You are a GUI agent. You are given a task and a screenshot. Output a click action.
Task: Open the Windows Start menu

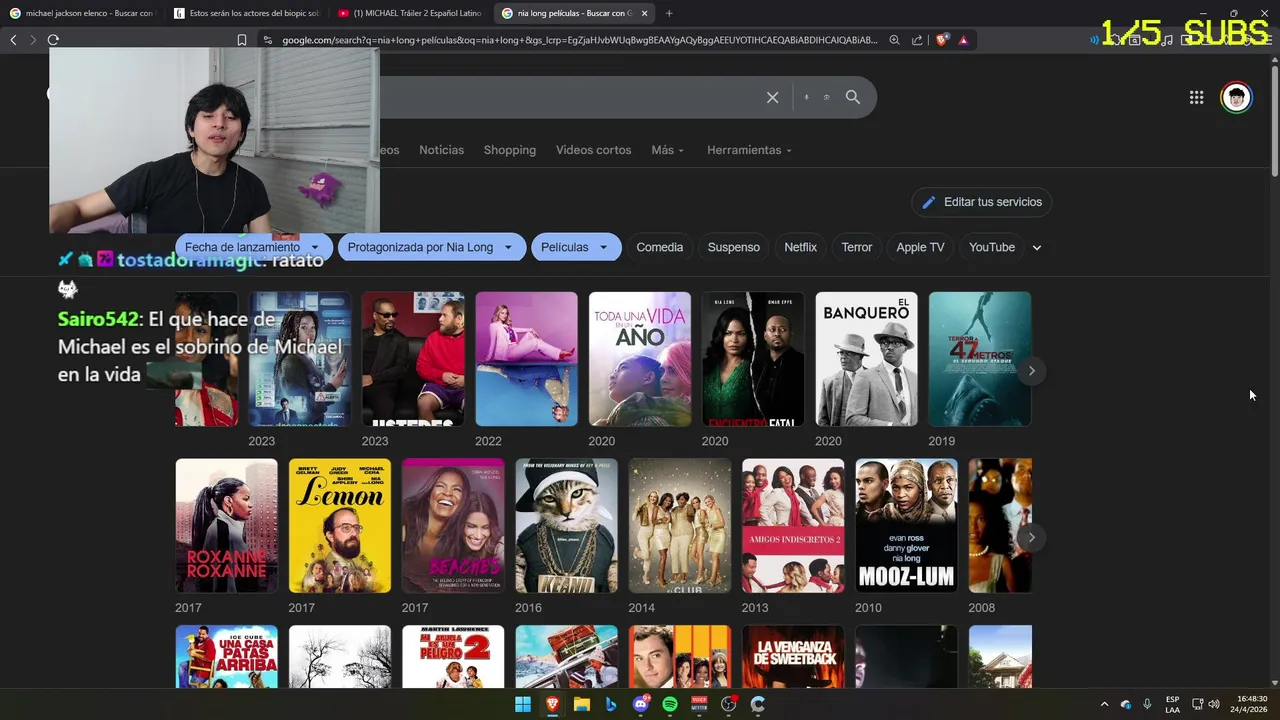click(523, 704)
